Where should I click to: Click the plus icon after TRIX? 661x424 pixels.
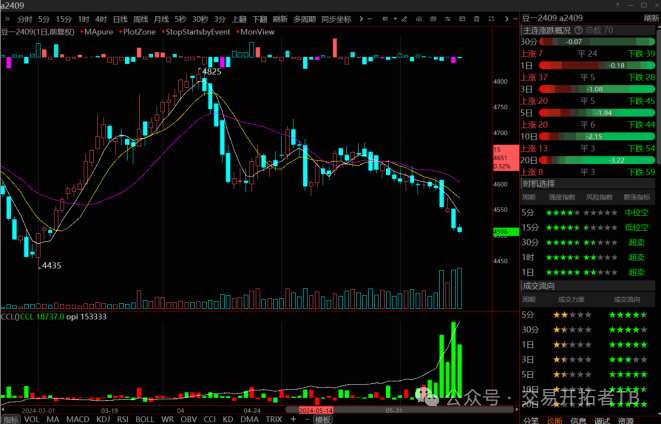point(293,419)
